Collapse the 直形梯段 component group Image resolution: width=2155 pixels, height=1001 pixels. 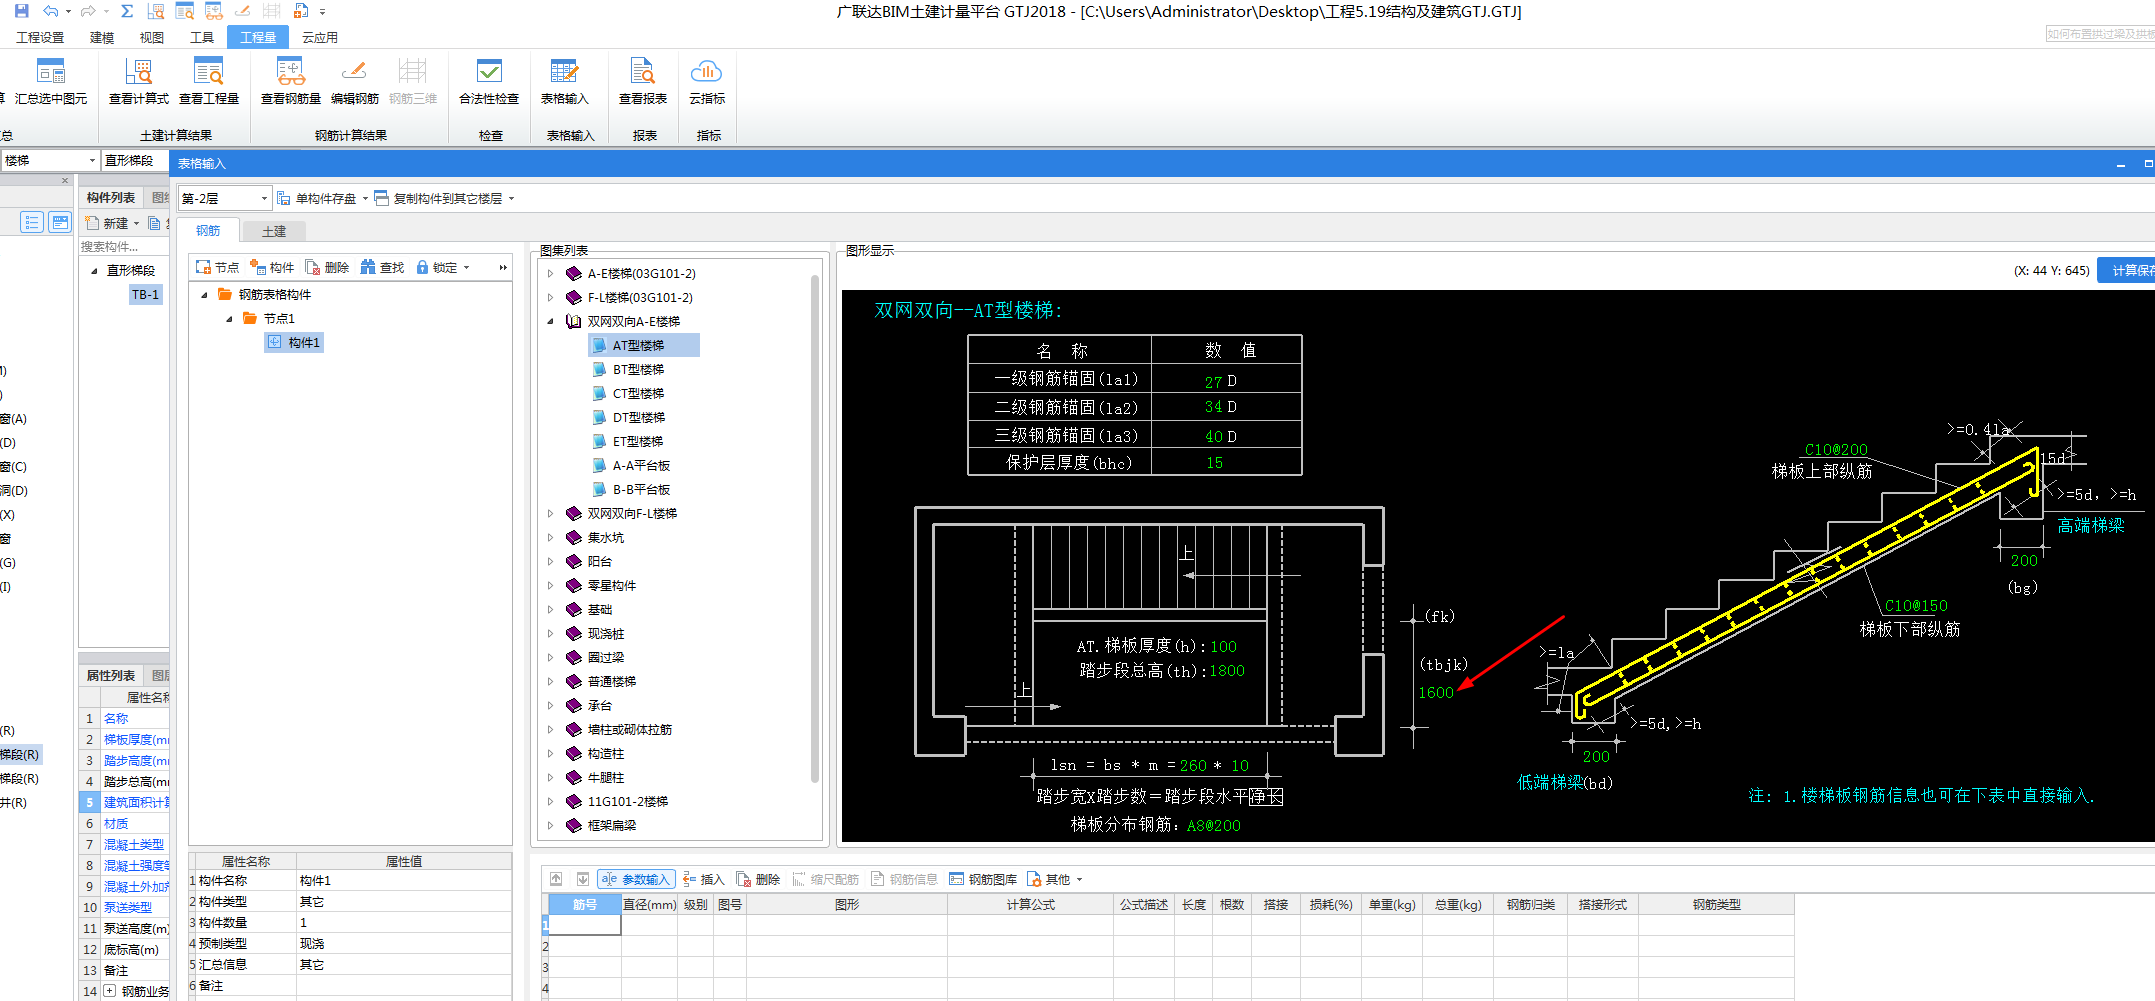[94, 270]
